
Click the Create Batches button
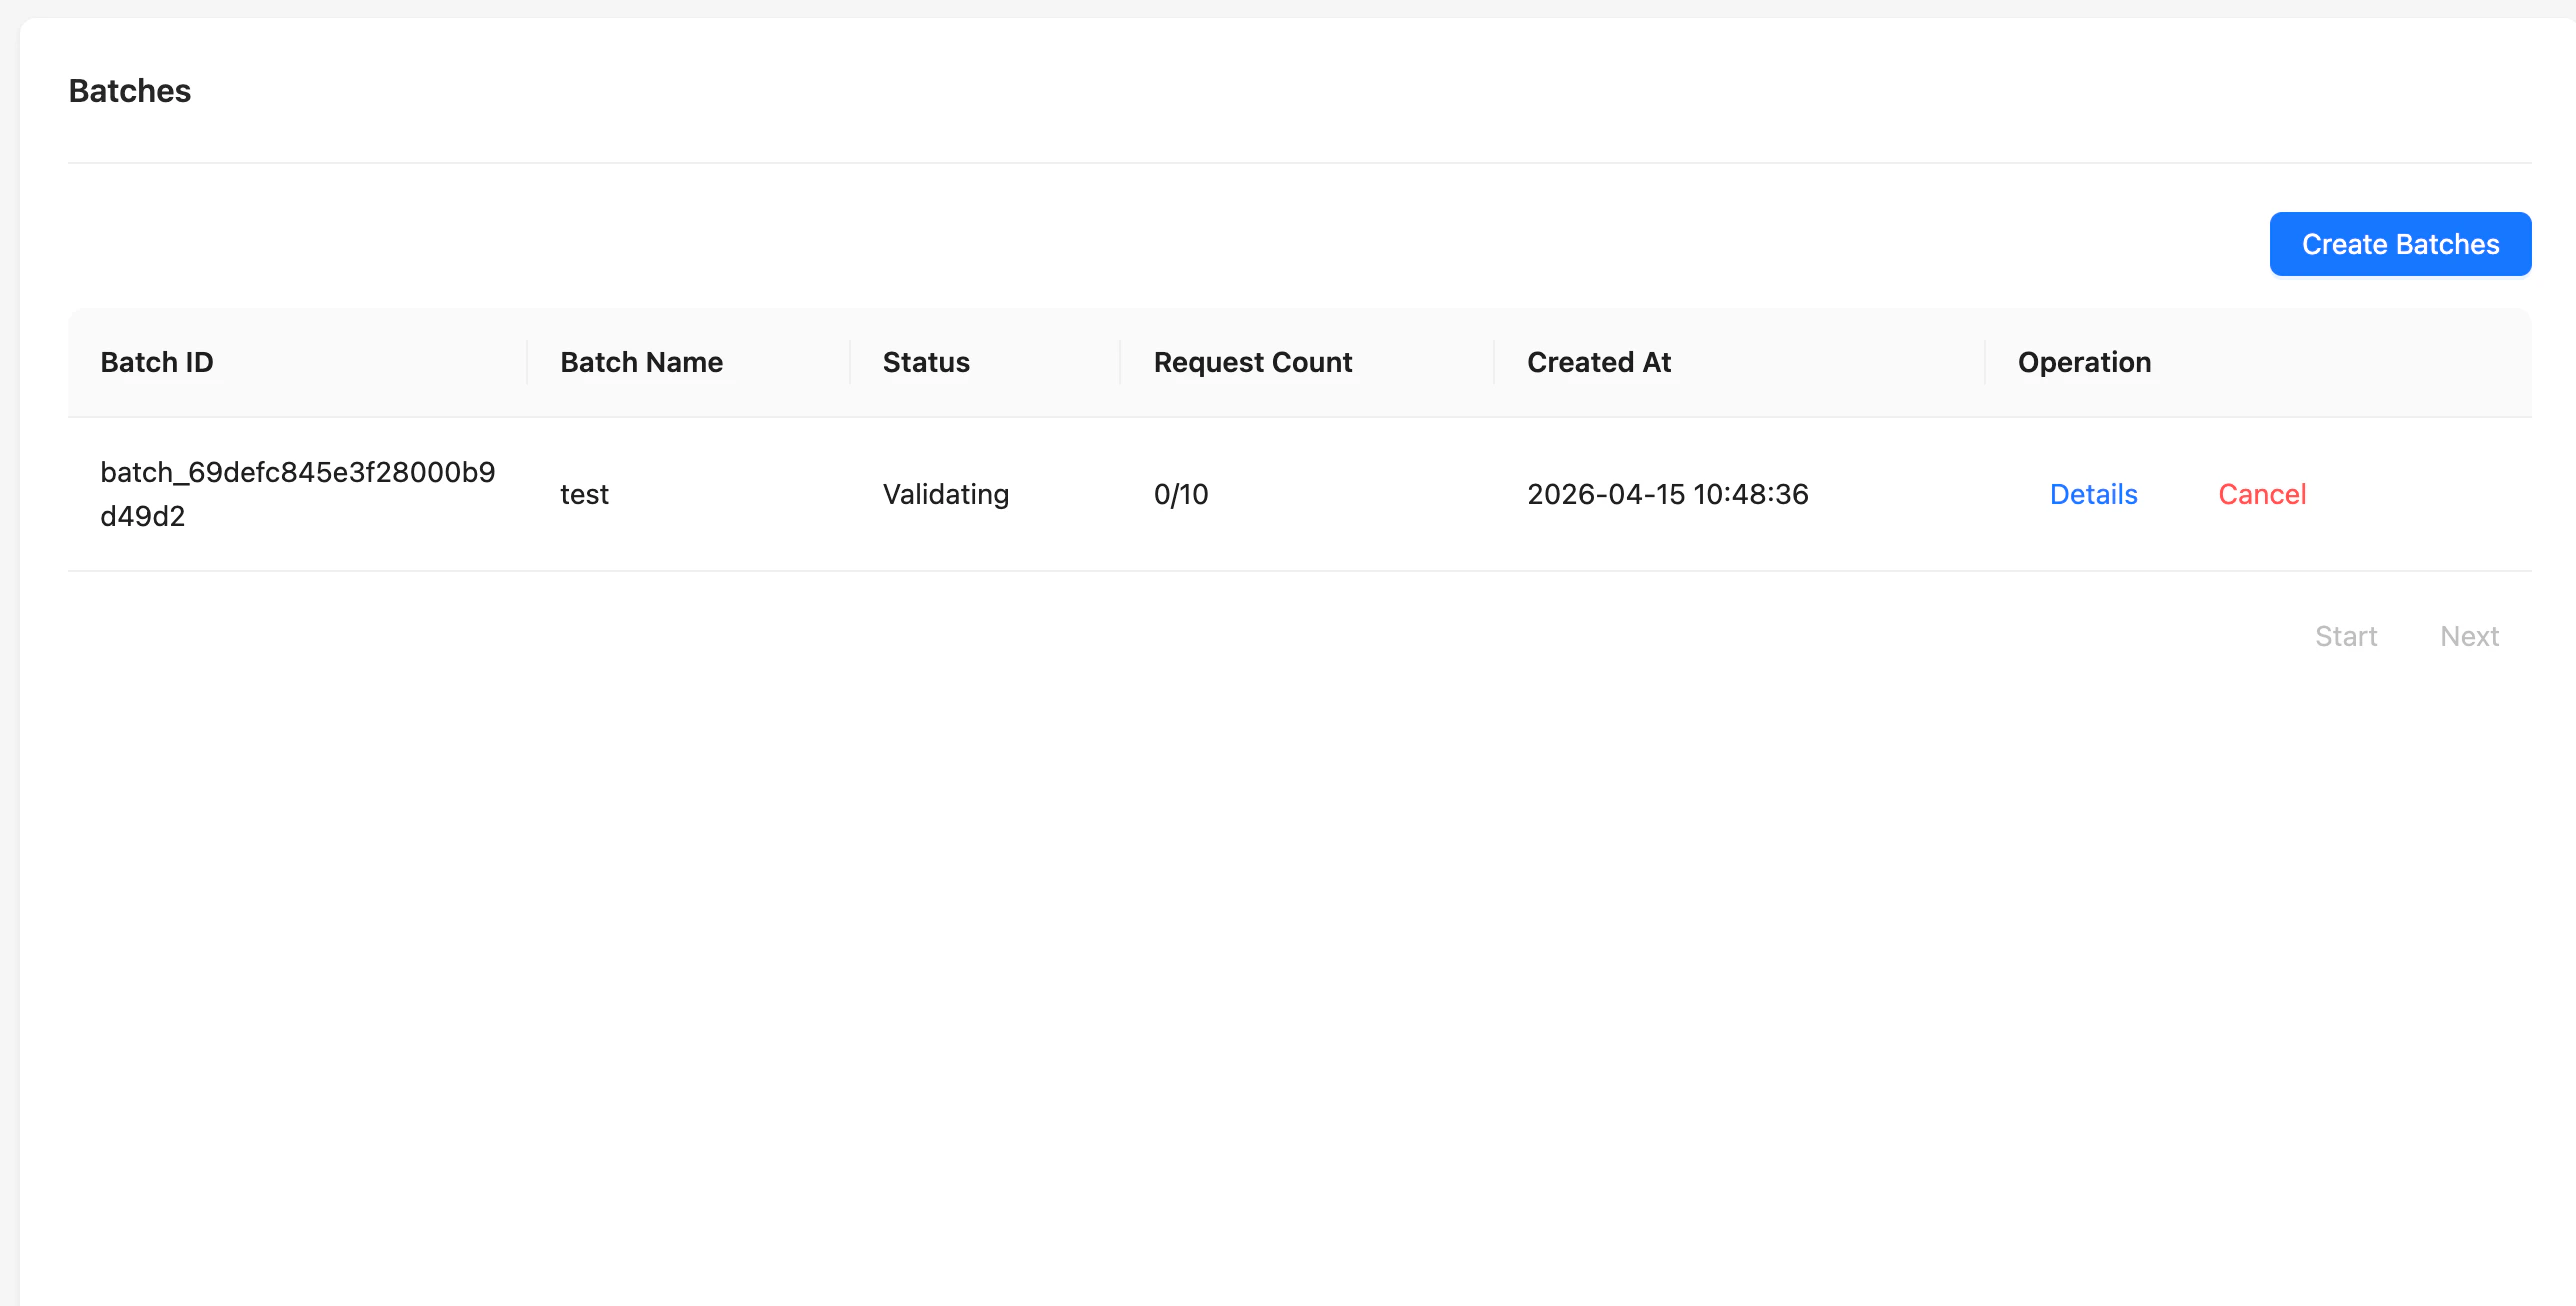pyautogui.click(x=2400, y=243)
